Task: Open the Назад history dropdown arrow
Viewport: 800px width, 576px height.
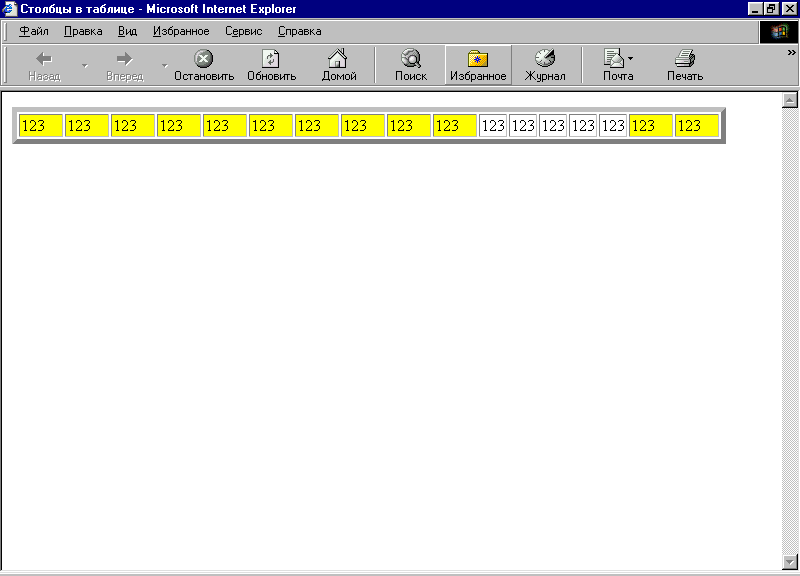Action: pyautogui.click(x=85, y=65)
